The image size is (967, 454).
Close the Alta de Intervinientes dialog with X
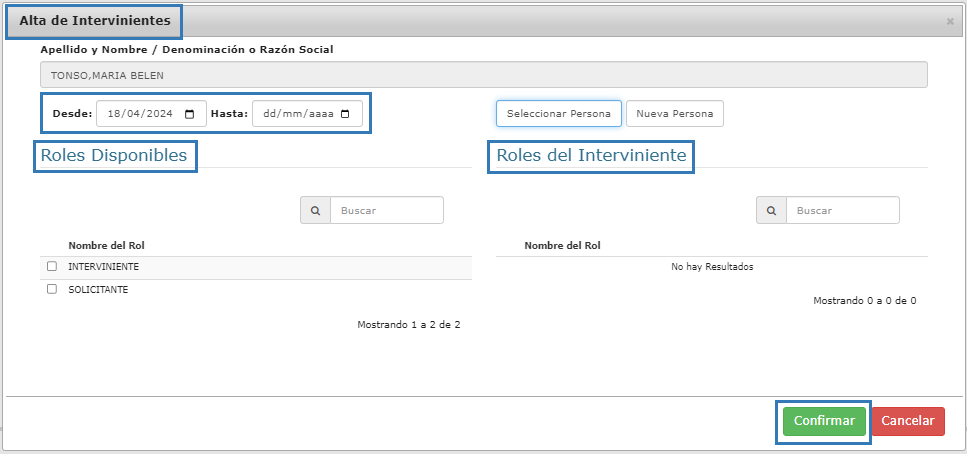[950, 21]
